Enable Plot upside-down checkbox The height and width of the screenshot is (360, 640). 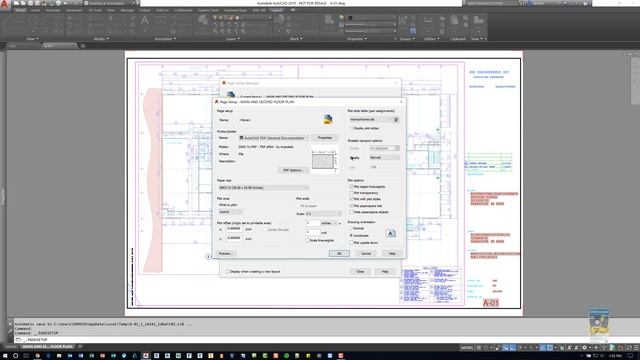click(351, 242)
